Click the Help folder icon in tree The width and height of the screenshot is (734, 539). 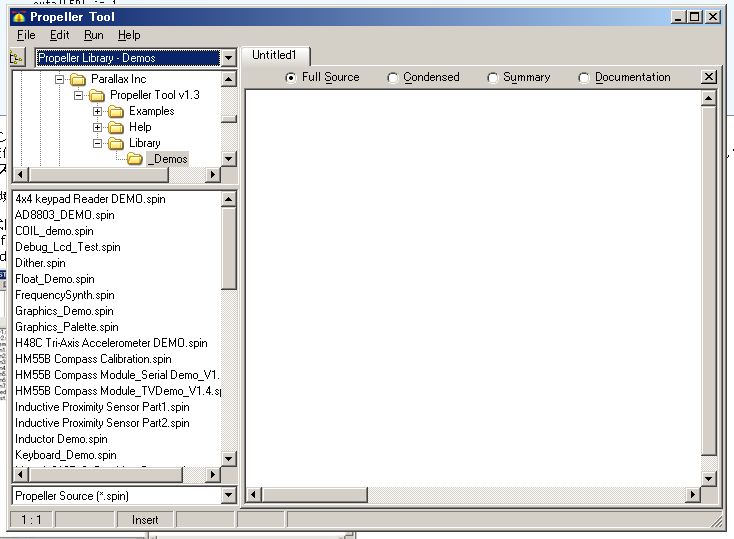116,127
